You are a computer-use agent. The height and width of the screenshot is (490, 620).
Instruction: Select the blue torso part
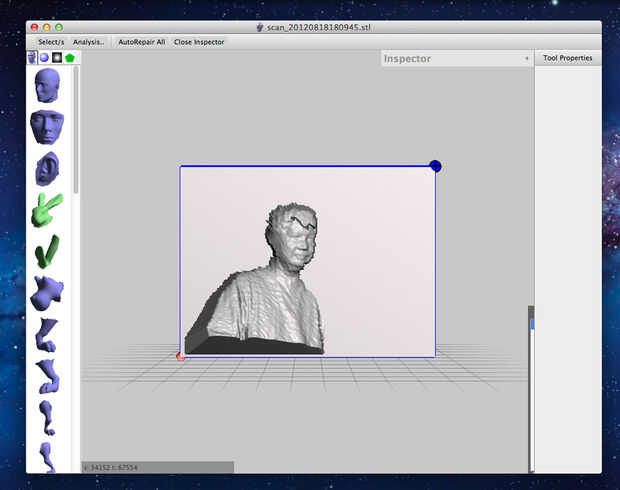(x=46, y=292)
